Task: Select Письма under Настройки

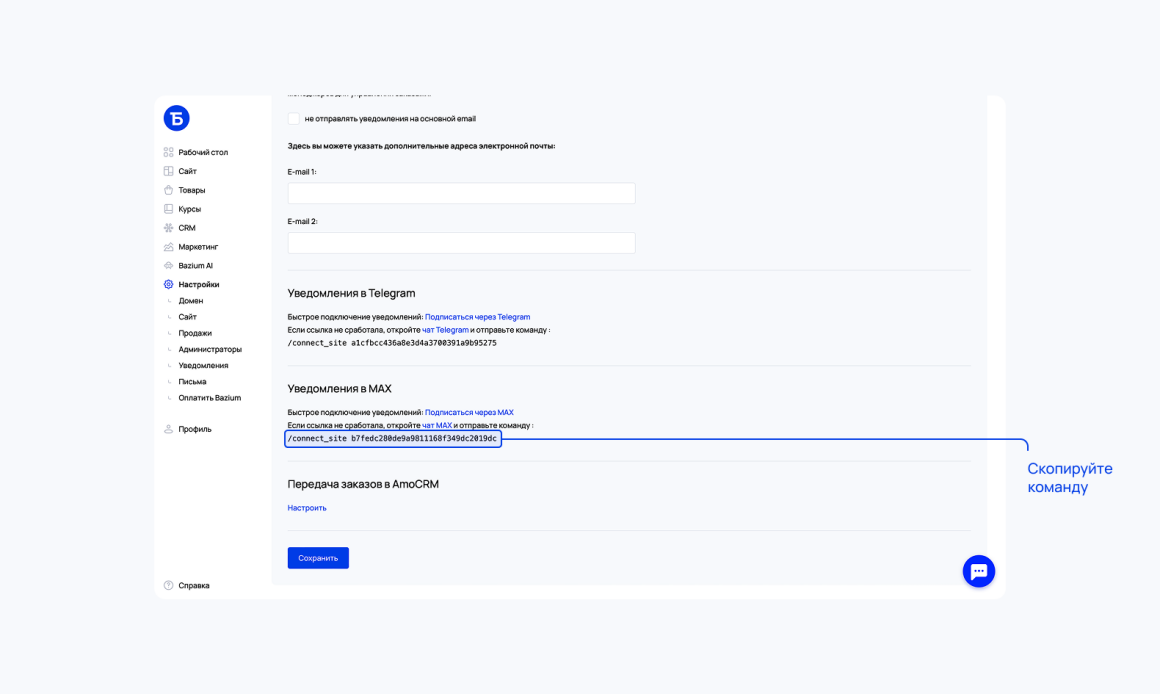Action: pyautogui.click(x=192, y=382)
